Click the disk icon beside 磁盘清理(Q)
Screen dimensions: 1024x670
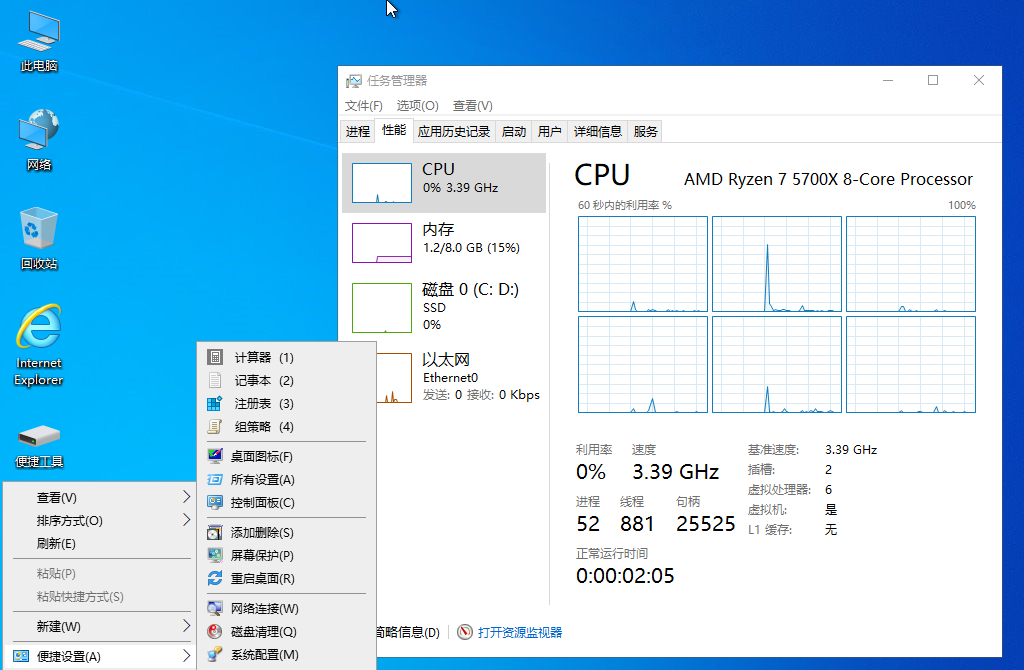tap(215, 631)
